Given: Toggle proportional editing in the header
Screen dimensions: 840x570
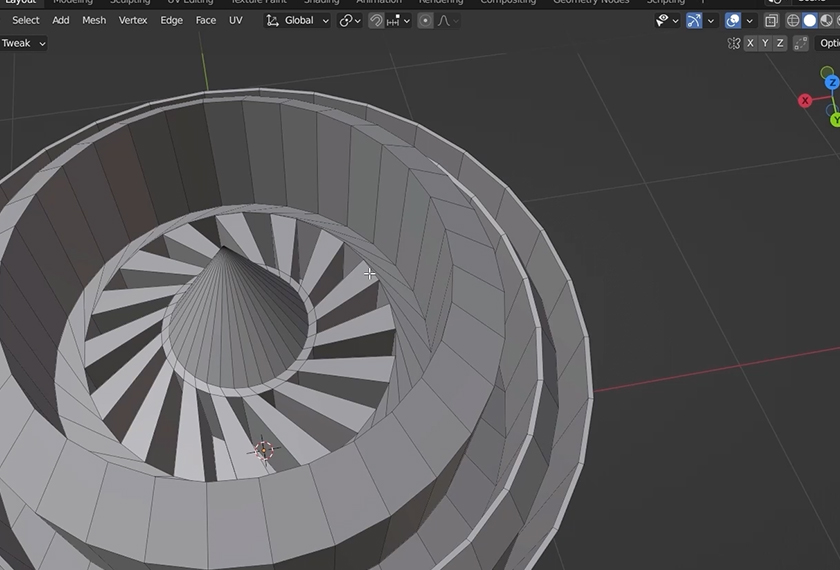Looking at the screenshot, I should tap(425, 20).
